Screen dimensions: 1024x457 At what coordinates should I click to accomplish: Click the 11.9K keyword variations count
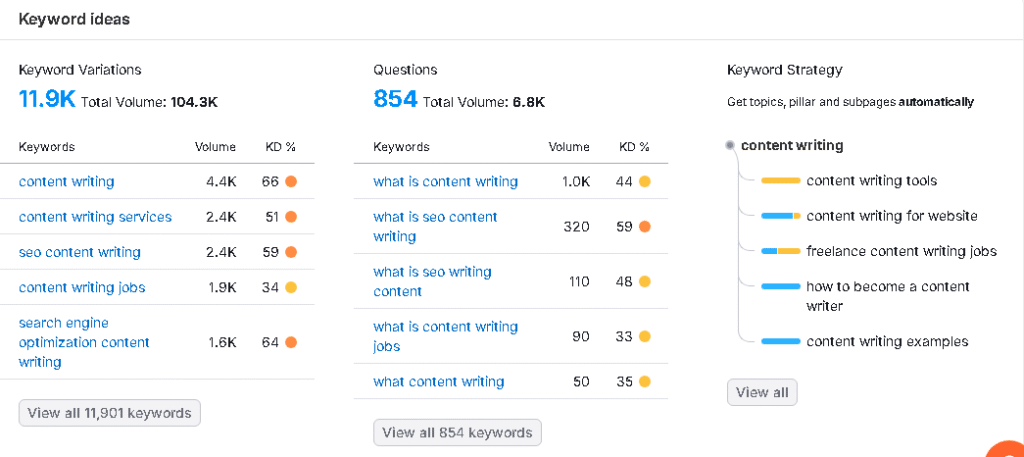pos(47,99)
